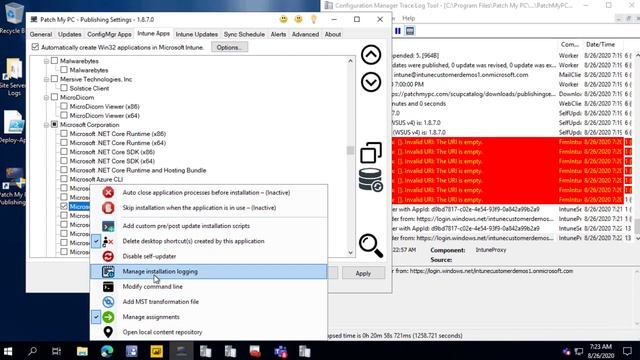Choose Add MST transformation file
Screen dimensions: 640x360
pyautogui.click(x=208, y=302)
